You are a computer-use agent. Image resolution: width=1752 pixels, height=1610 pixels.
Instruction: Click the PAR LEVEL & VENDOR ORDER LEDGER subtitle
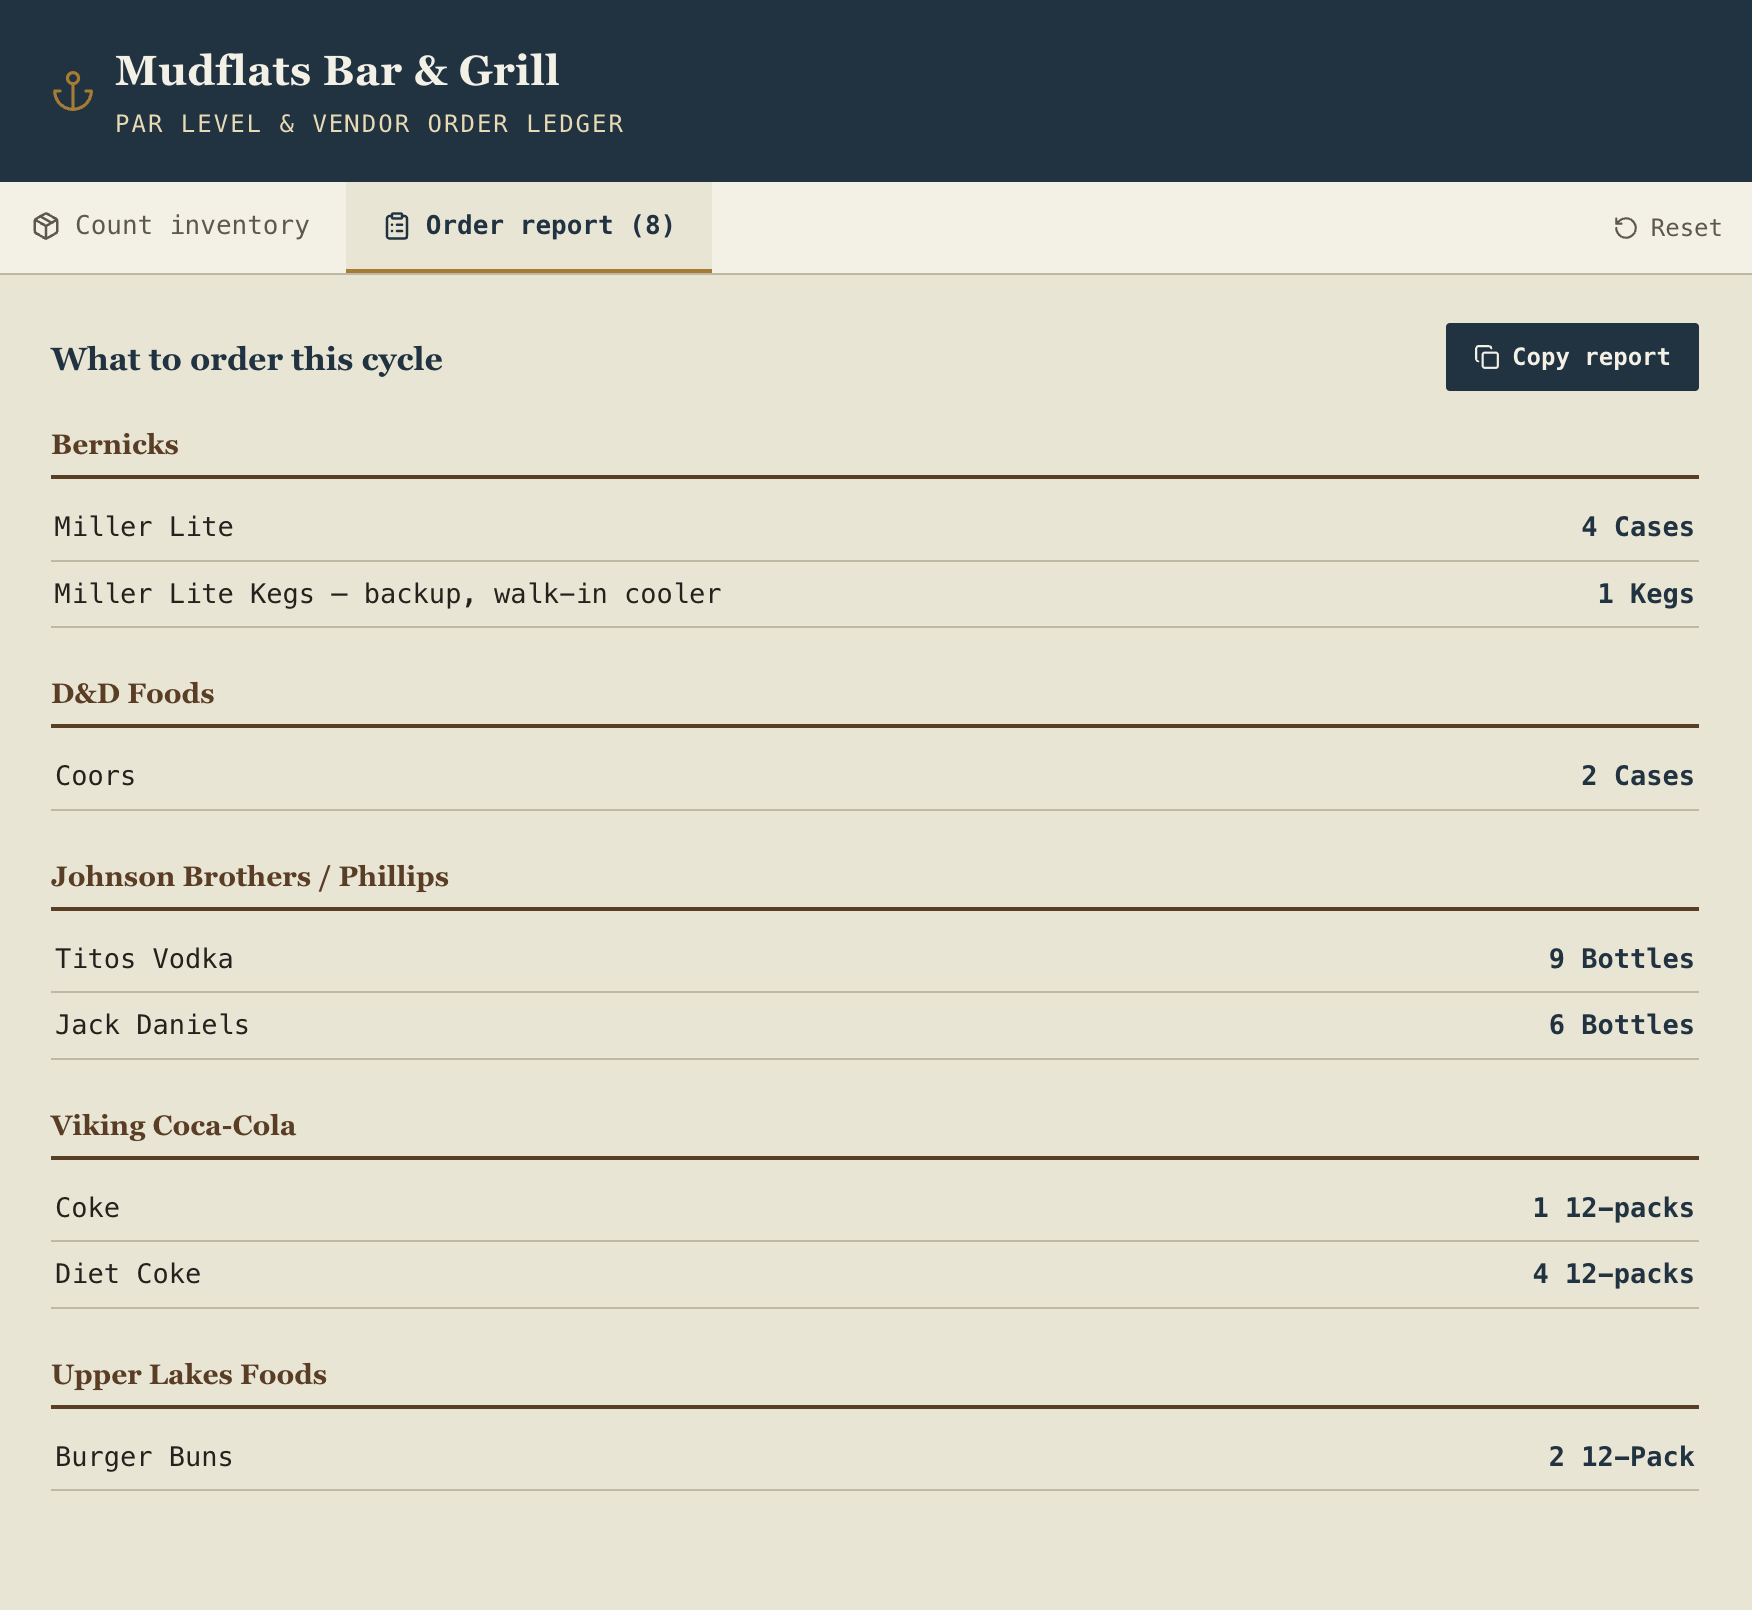369,124
